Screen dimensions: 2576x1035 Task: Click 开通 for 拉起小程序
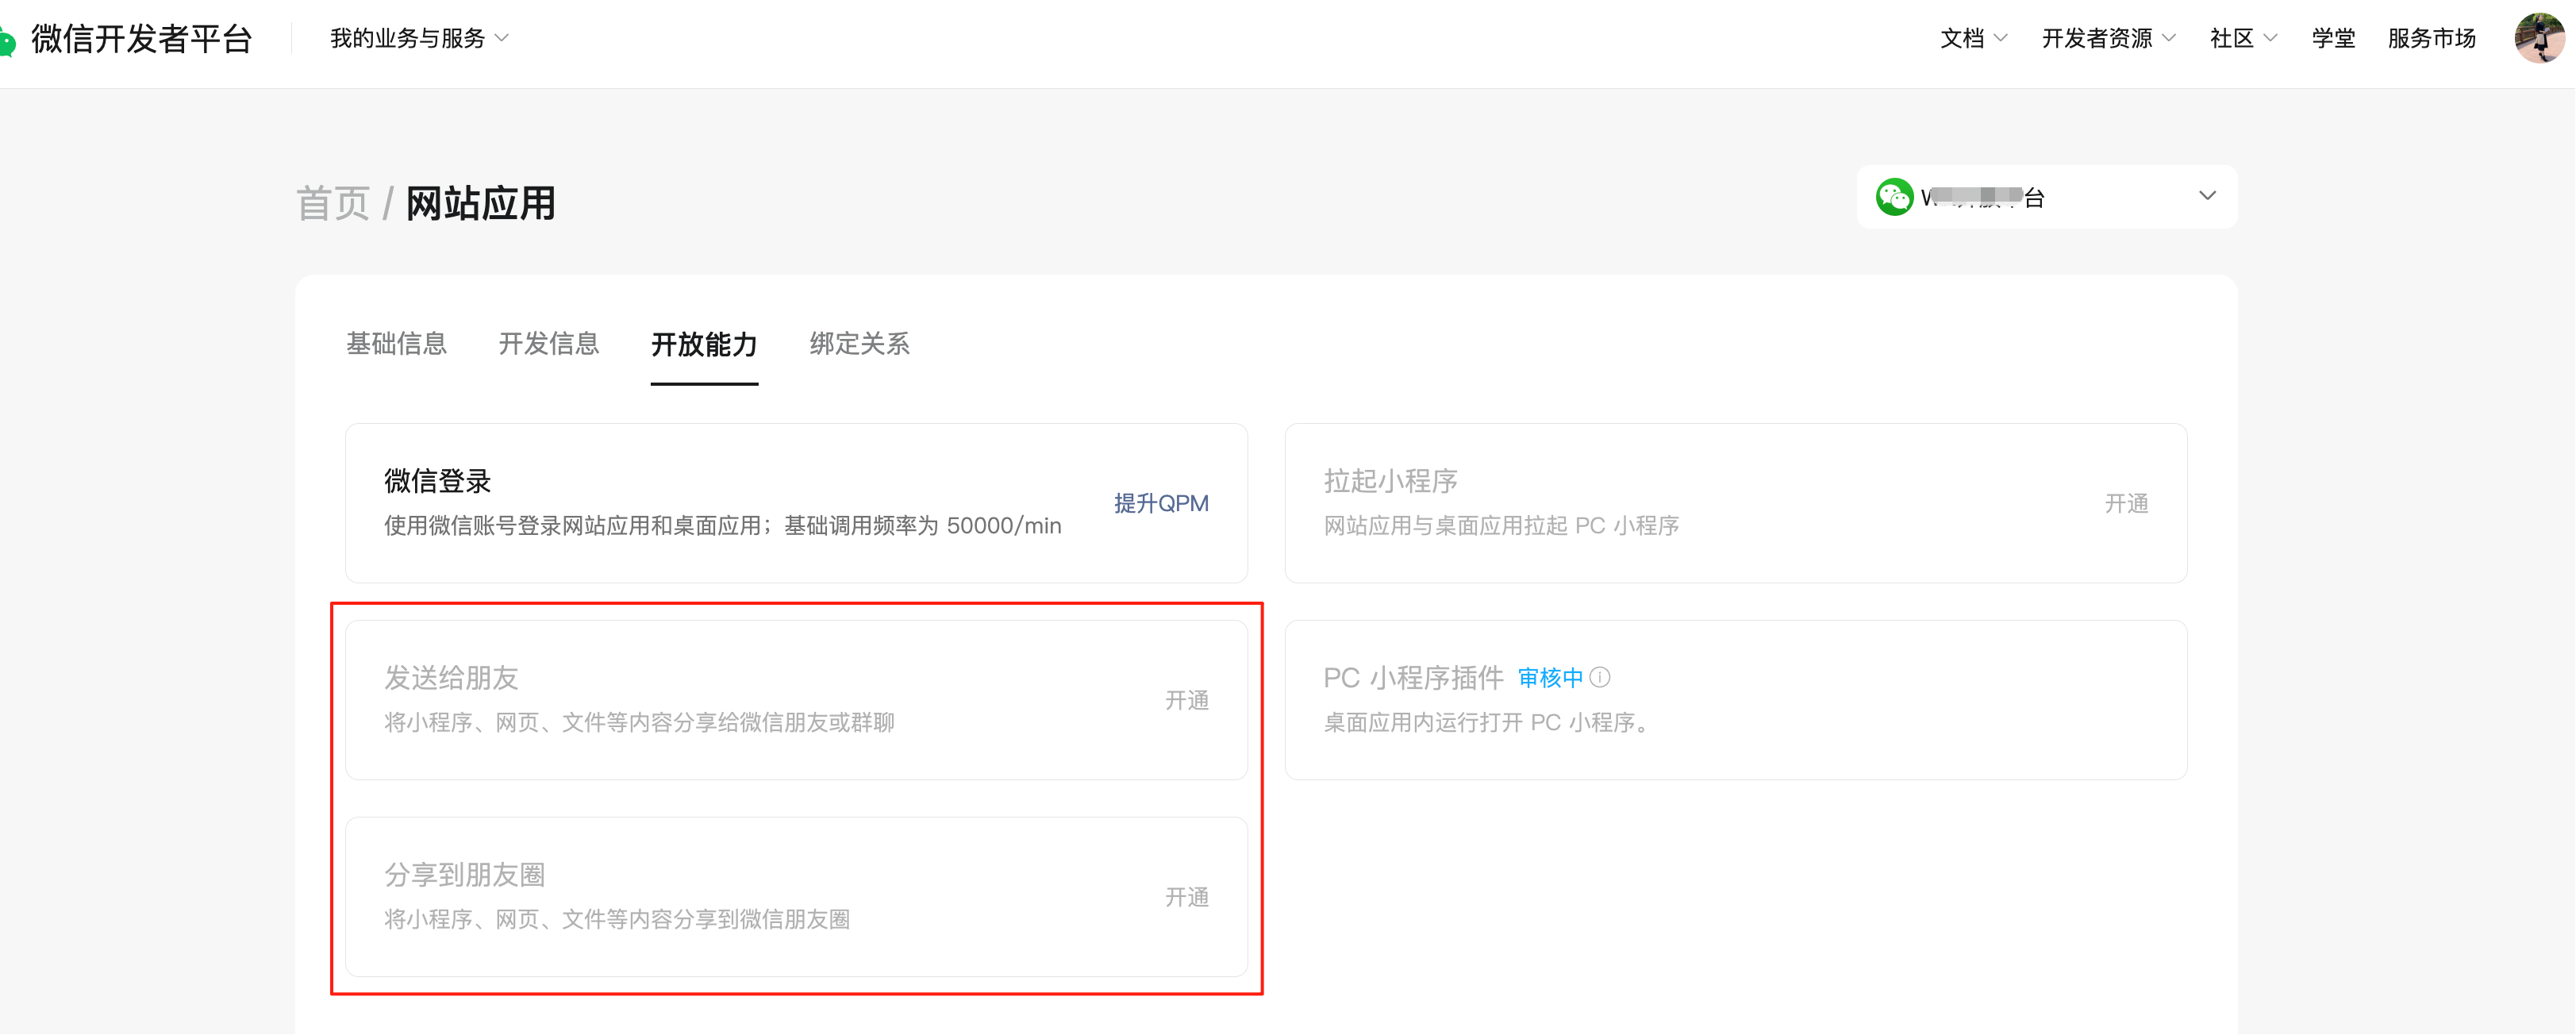[2126, 503]
